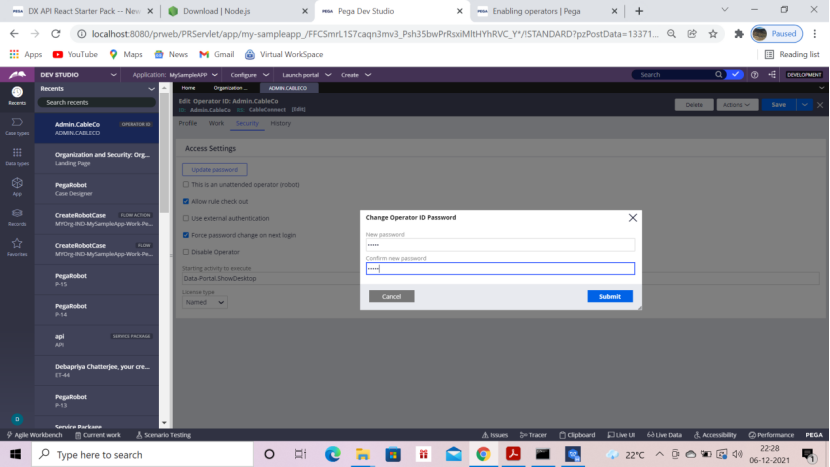This screenshot has height=467, width=830.
Task: Open the Configure menu
Action: [x=249, y=75]
